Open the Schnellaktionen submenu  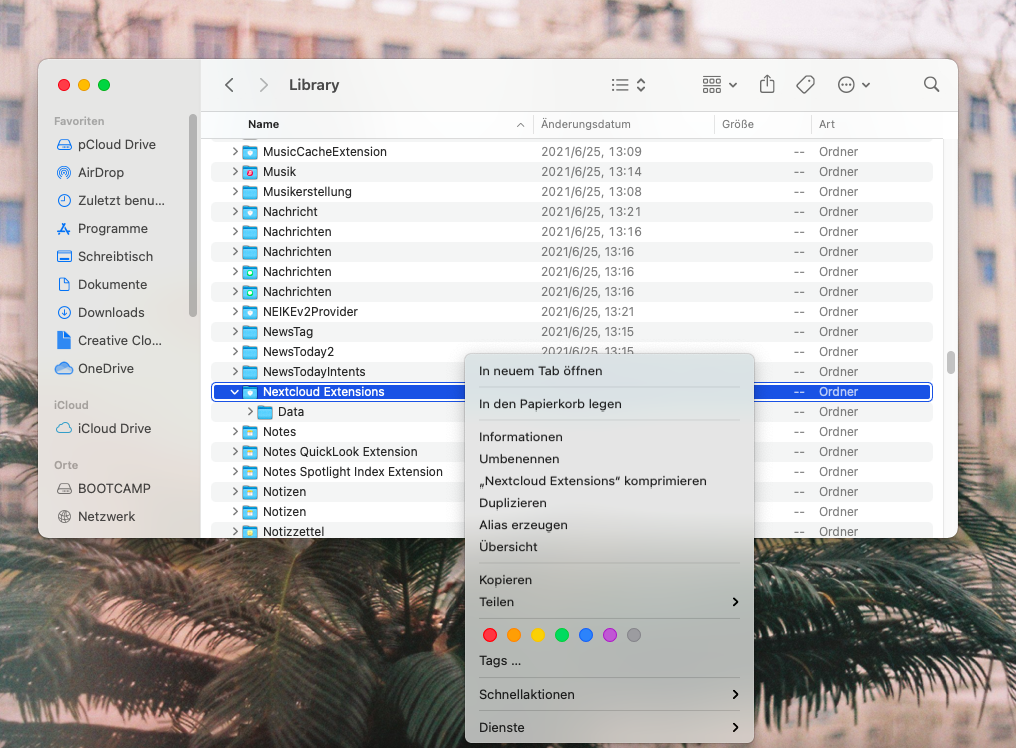coord(609,694)
